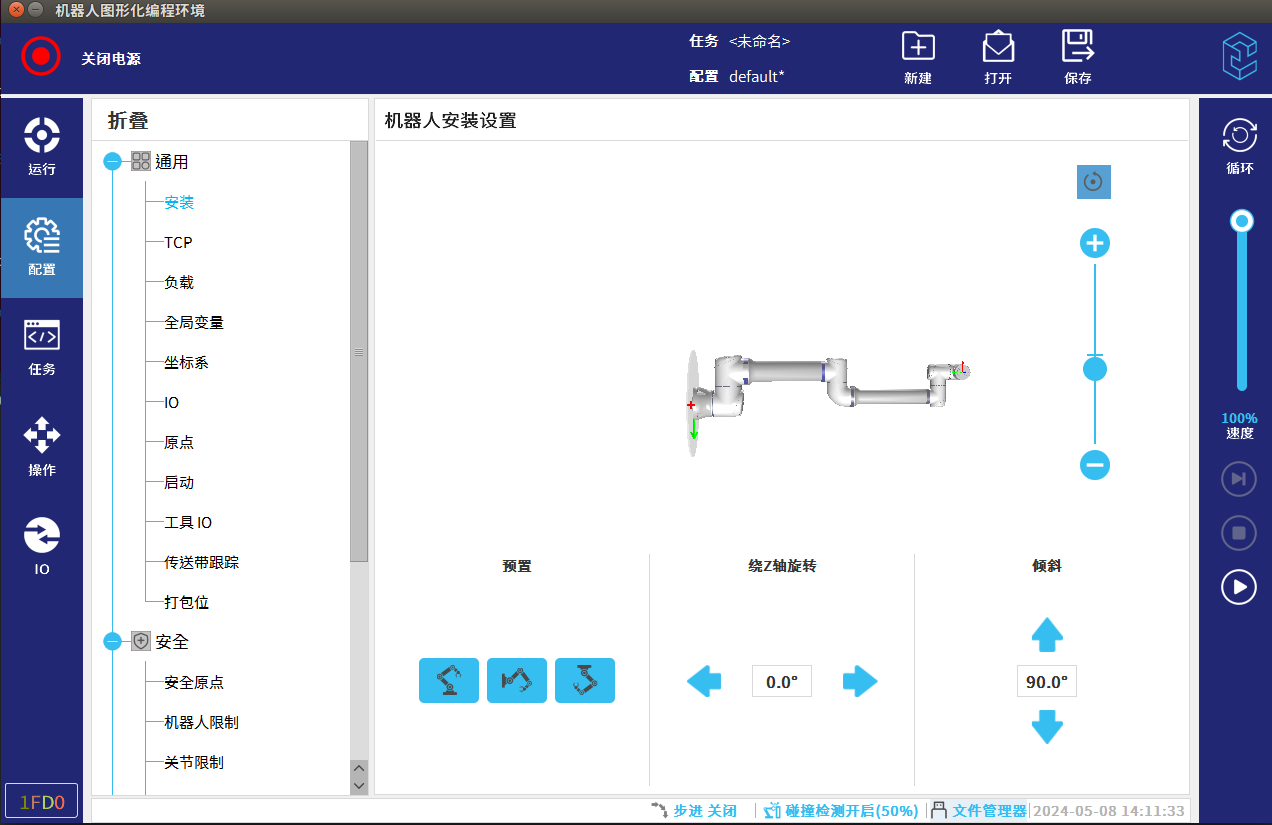Increase the tilt angle with up arrow

point(1046,634)
